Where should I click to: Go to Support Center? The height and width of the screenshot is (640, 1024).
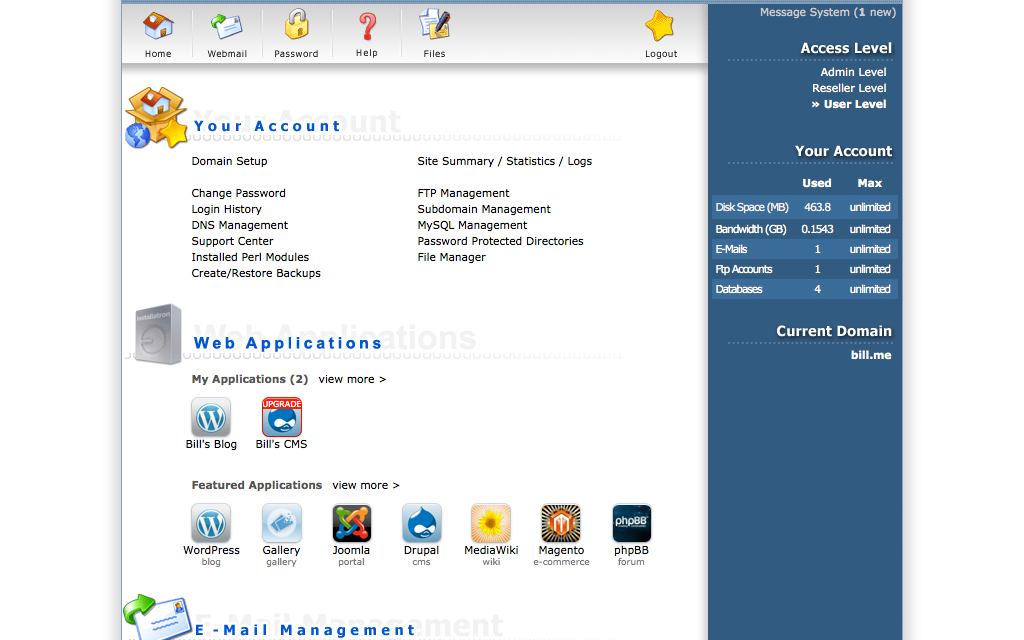point(232,242)
